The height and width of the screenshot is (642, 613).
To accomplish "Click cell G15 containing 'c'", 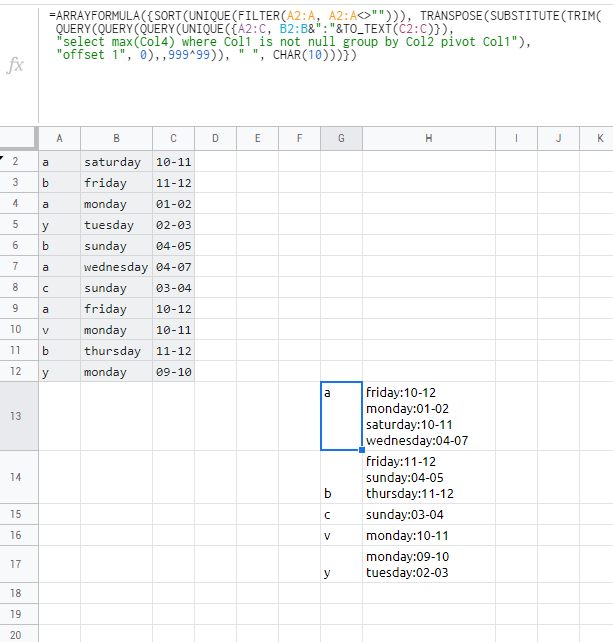I will pyautogui.click(x=342, y=514).
